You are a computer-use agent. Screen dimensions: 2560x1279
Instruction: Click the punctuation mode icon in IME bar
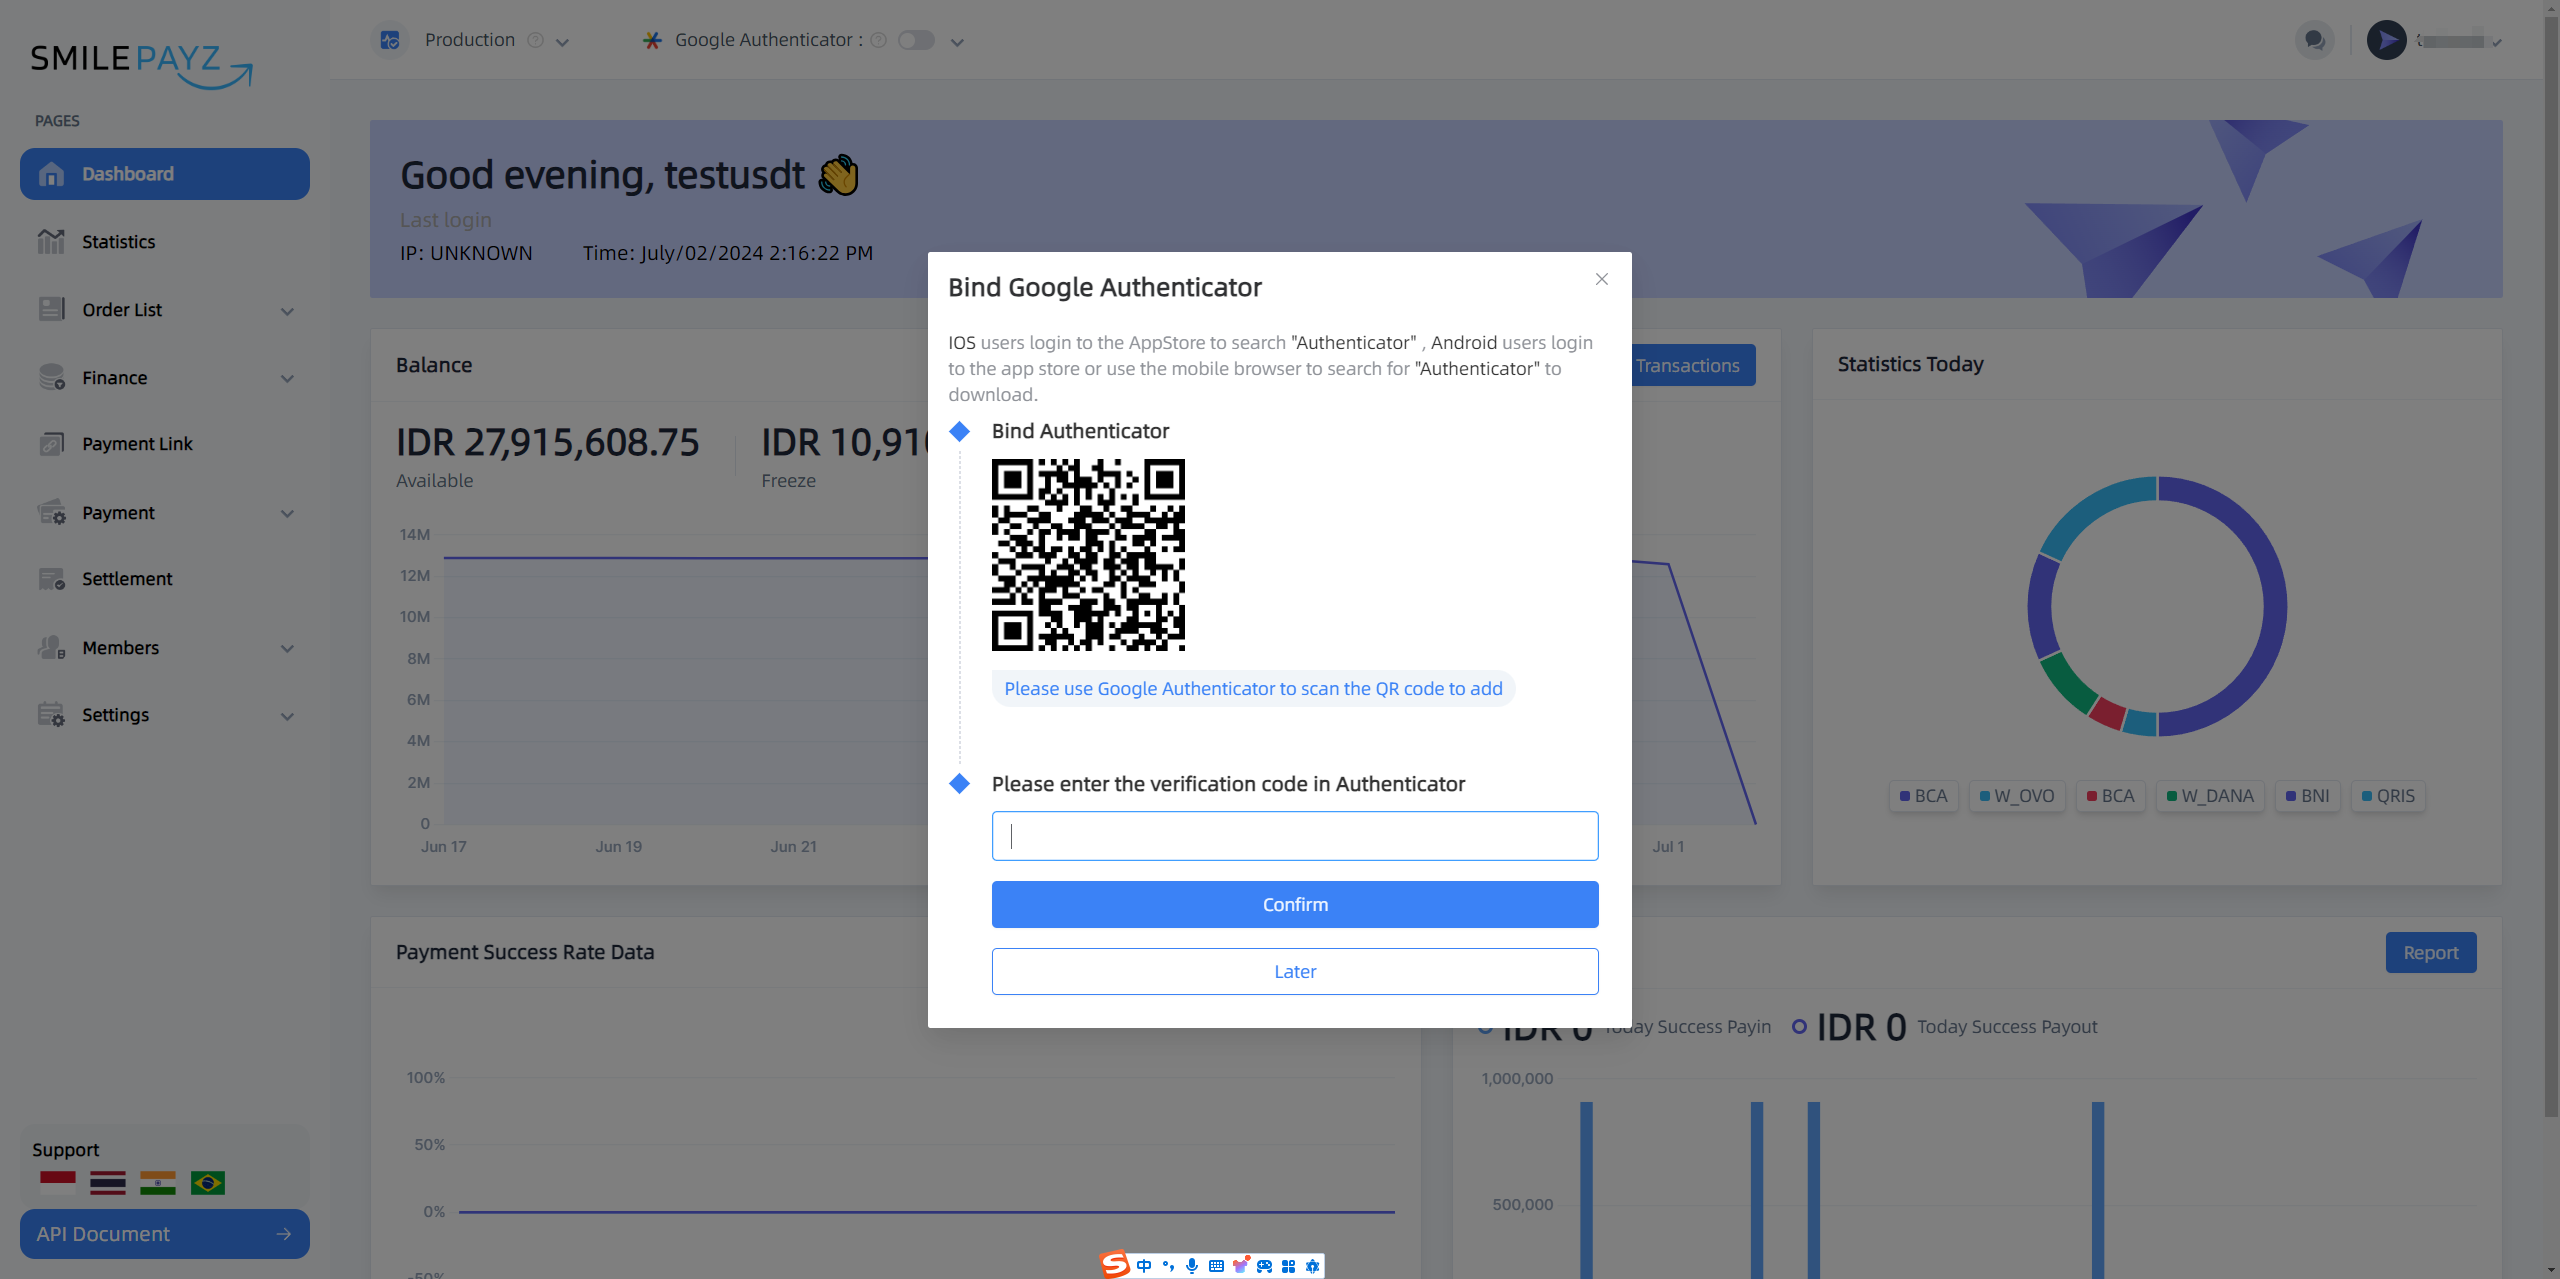pos(1168,1266)
